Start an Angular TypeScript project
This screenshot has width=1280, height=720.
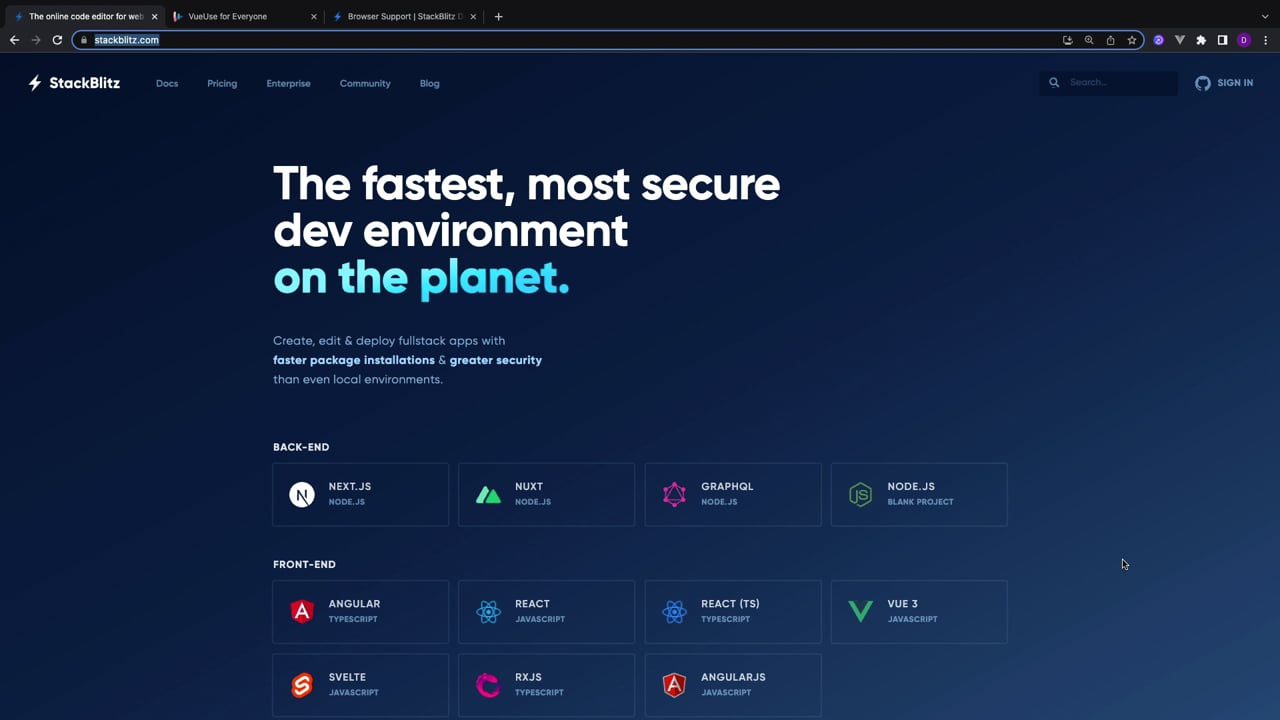tap(360, 611)
